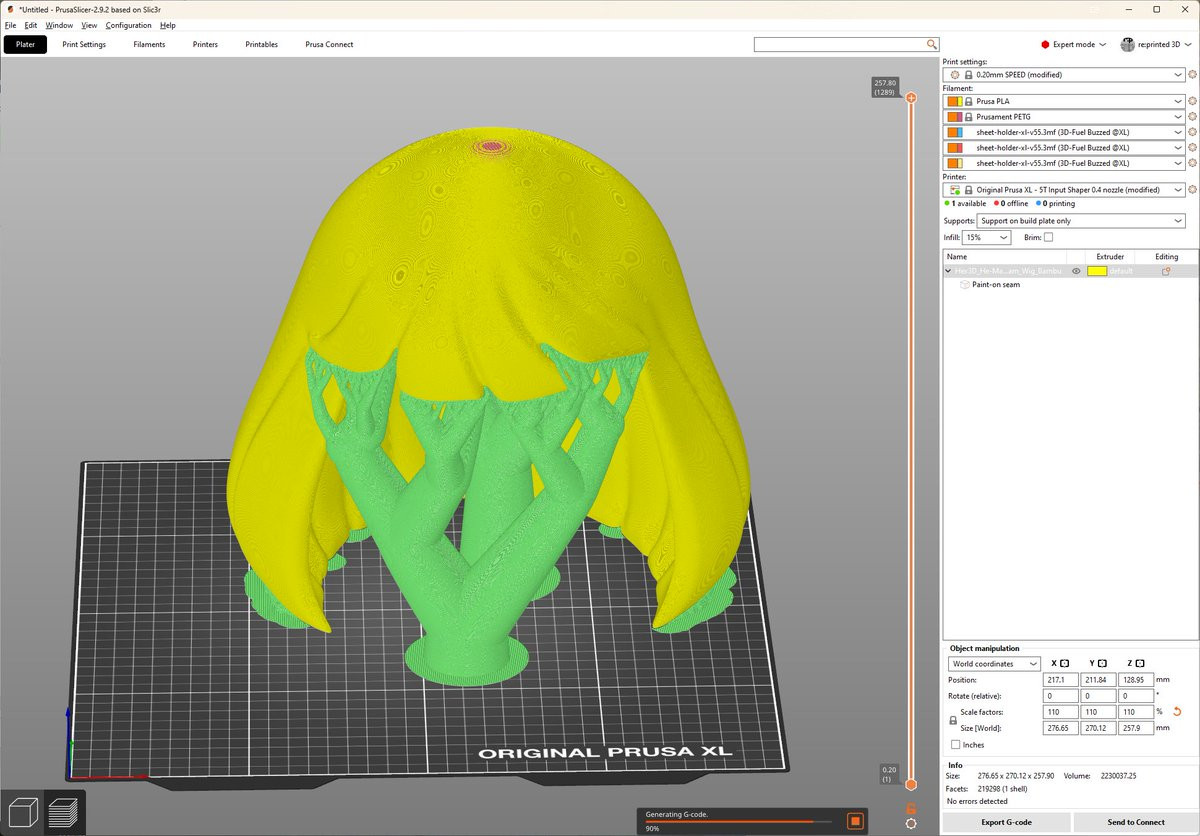Click object editing icon in Editing column
The height and width of the screenshot is (836, 1200).
point(1166,271)
